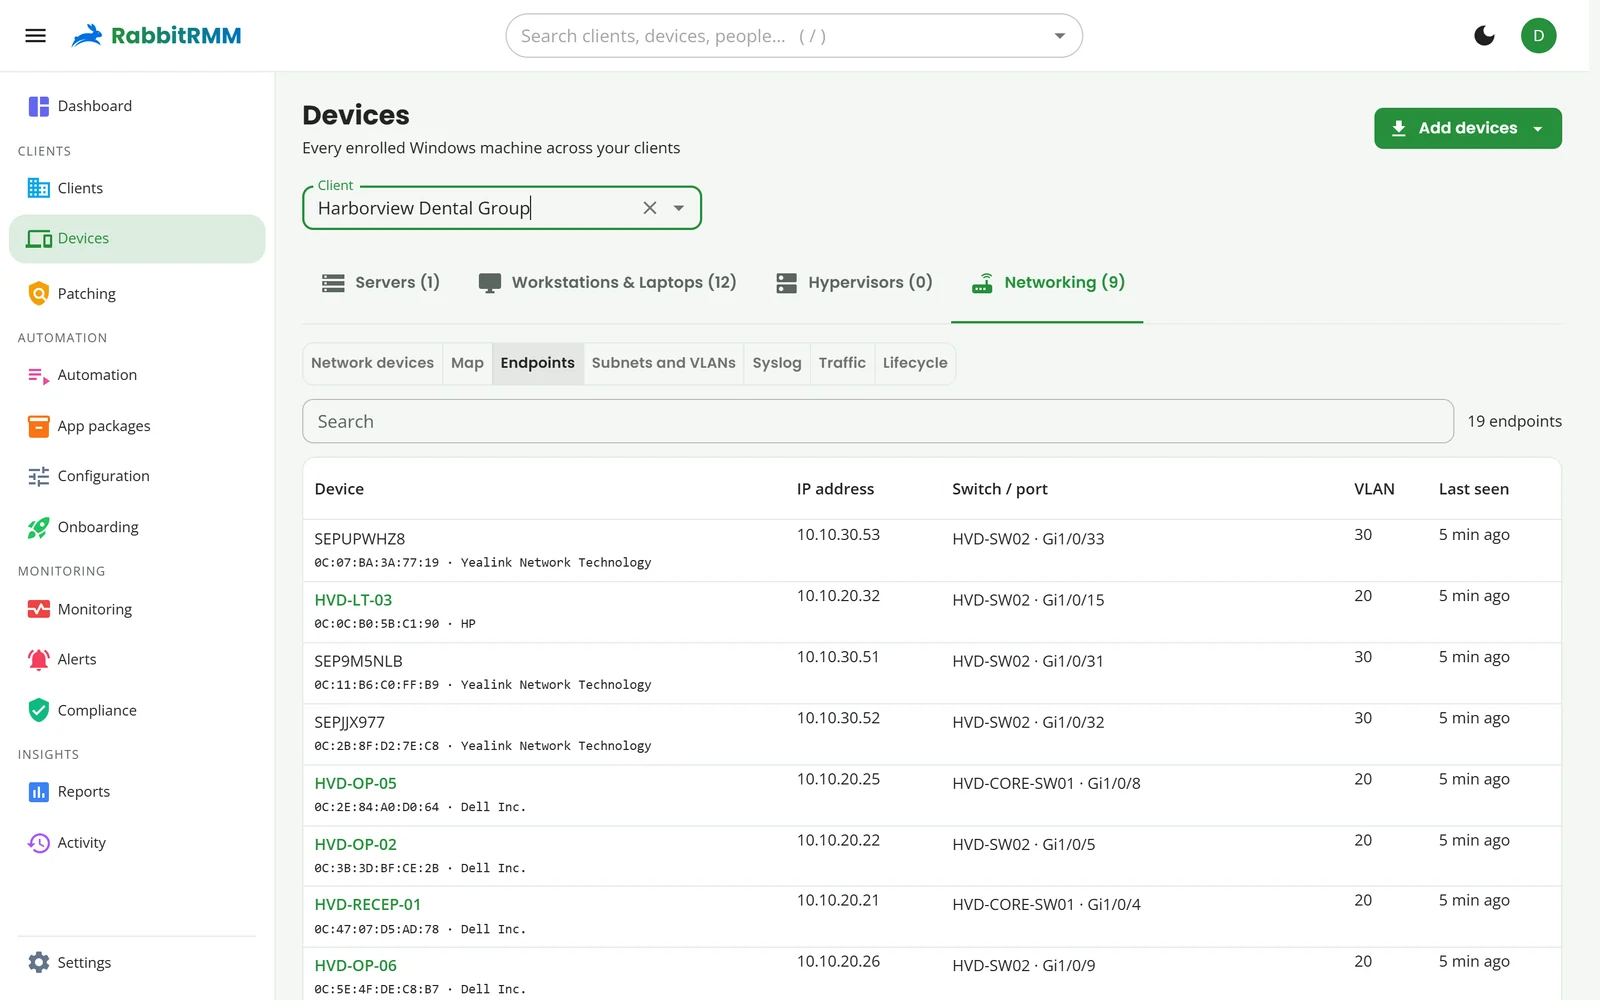Image resolution: width=1600 pixels, height=1000 pixels.
Task: Open the Compliance page
Action: [x=137, y=710]
